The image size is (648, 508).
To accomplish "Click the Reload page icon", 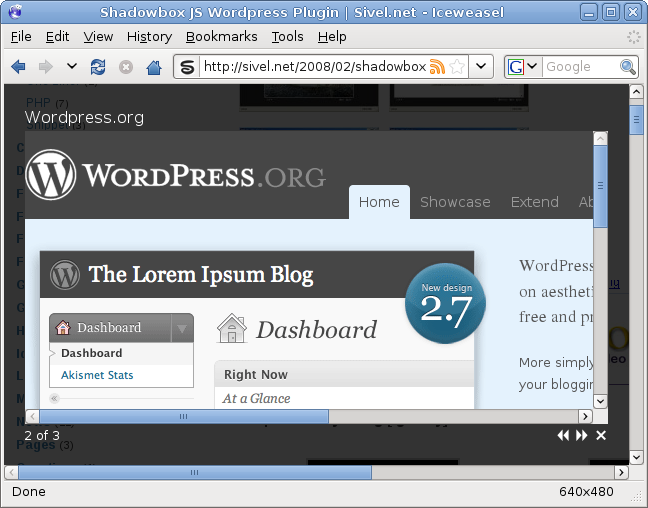I will click(x=98, y=67).
